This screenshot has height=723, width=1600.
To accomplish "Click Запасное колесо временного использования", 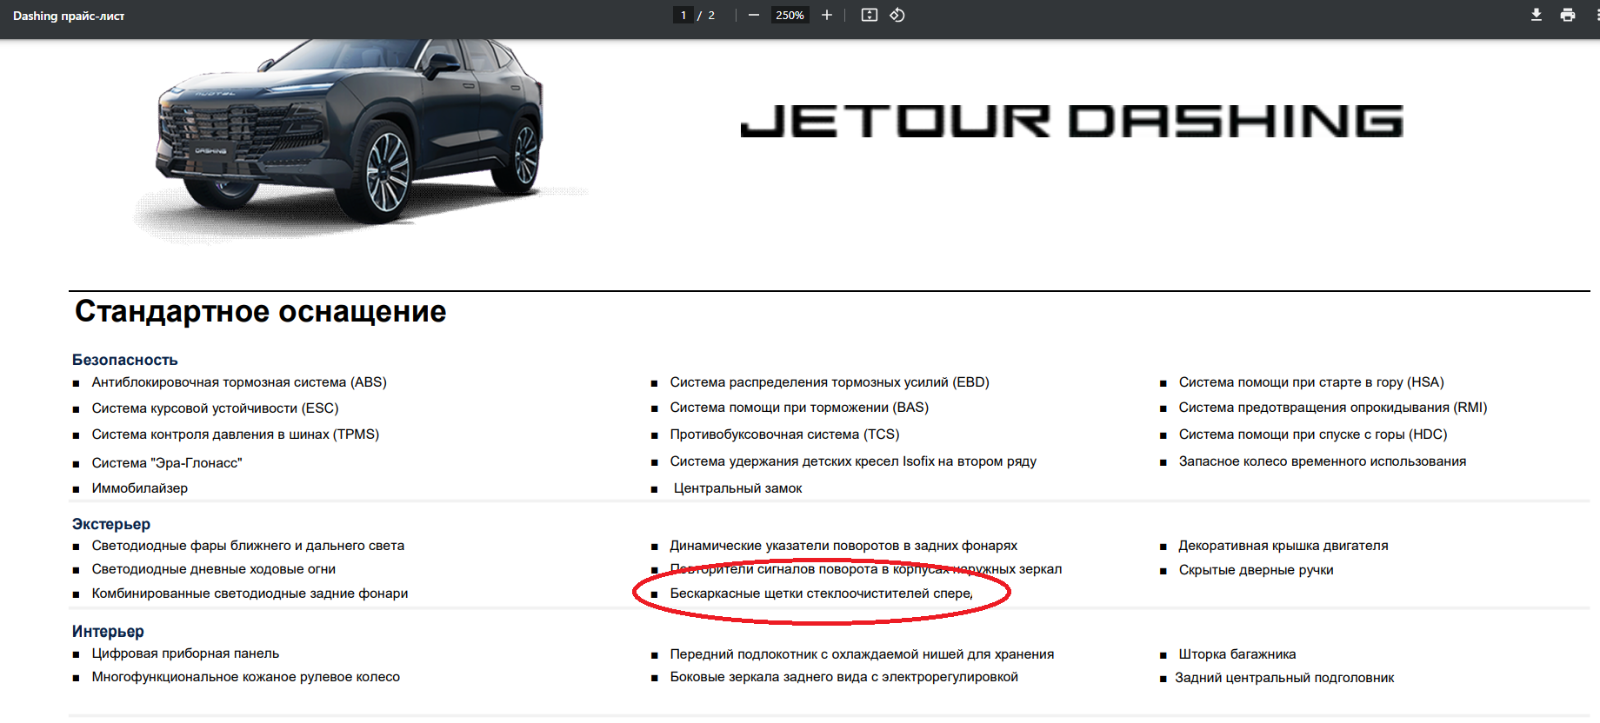I will (x=1322, y=461).
